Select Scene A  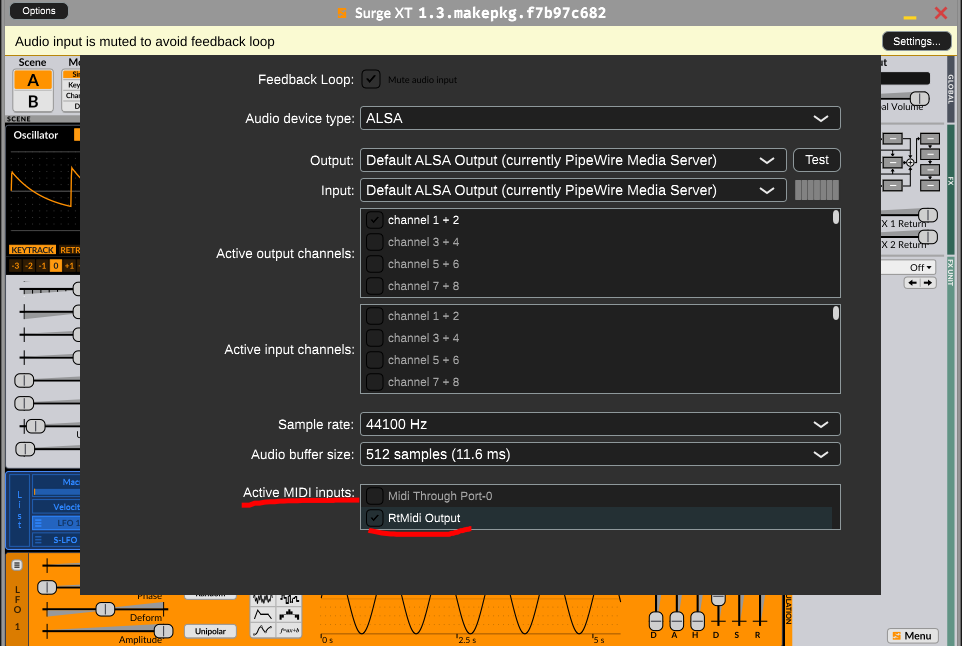click(33, 80)
